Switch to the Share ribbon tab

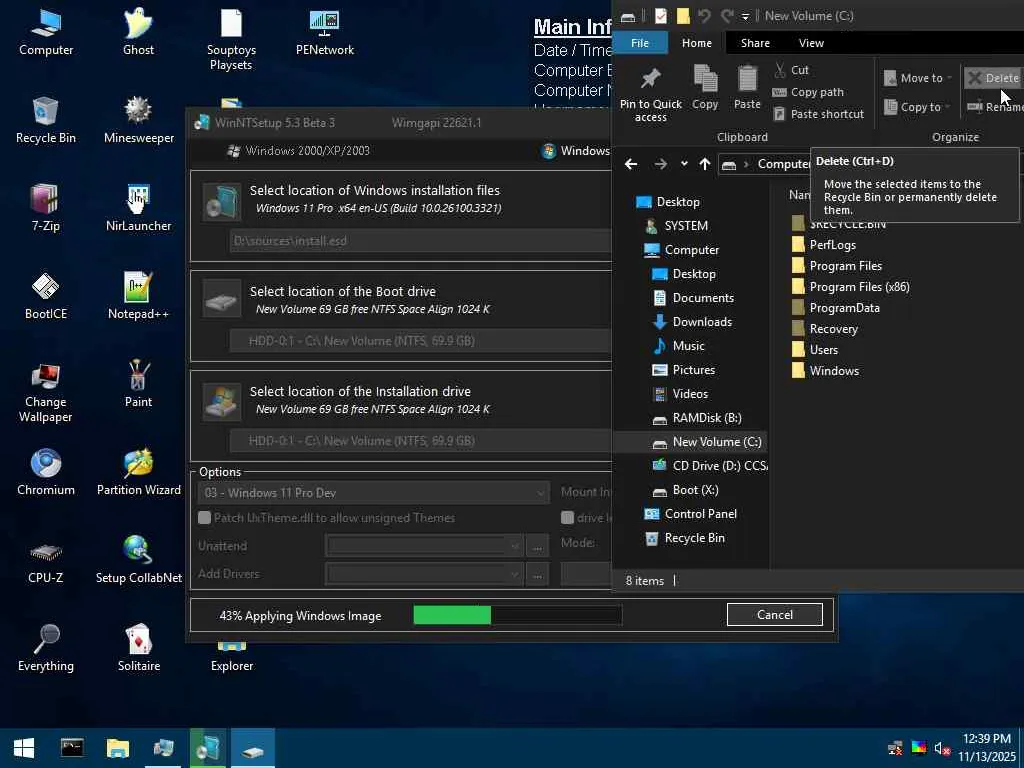pyautogui.click(x=755, y=43)
